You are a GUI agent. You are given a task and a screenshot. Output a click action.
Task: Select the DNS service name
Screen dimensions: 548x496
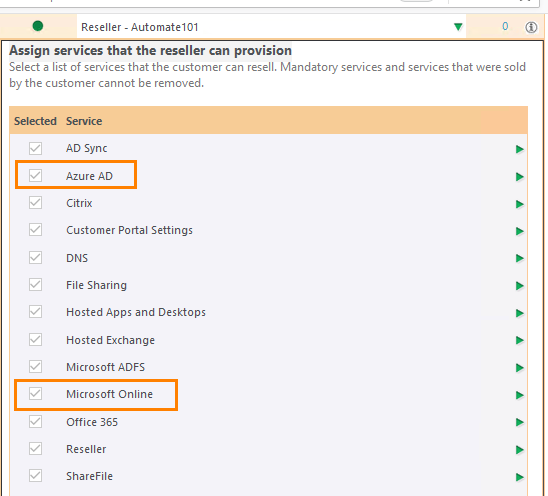coord(77,258)
